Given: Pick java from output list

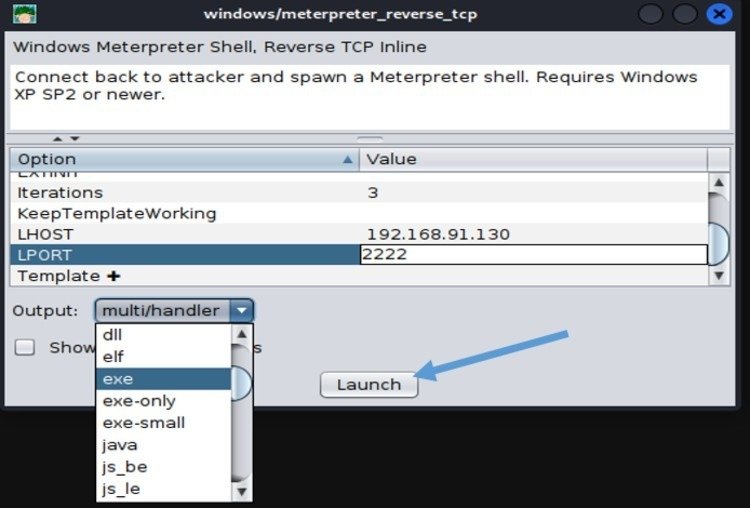Looking at the screenshot, I should [x=164, y=445].
